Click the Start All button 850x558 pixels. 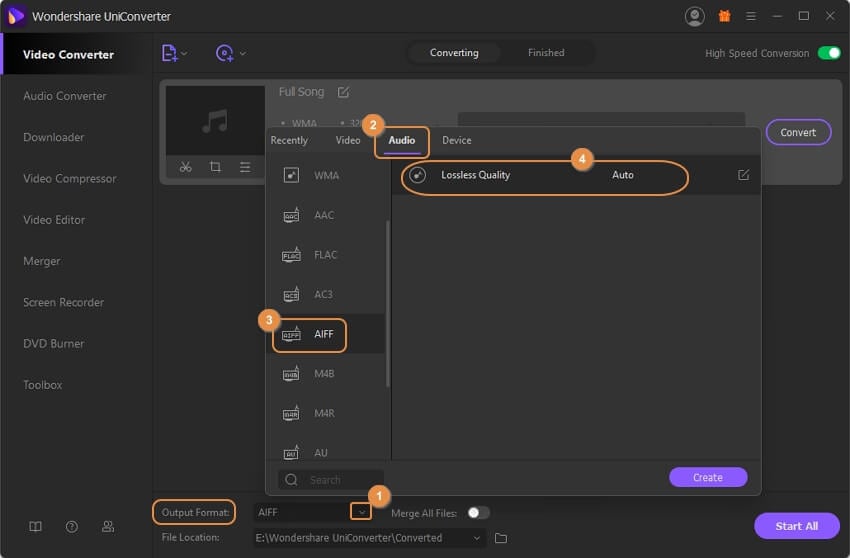(x=796, y=526)
